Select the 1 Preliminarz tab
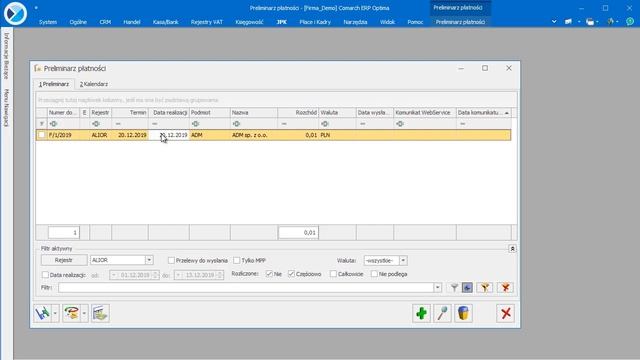 pos(54,84)
